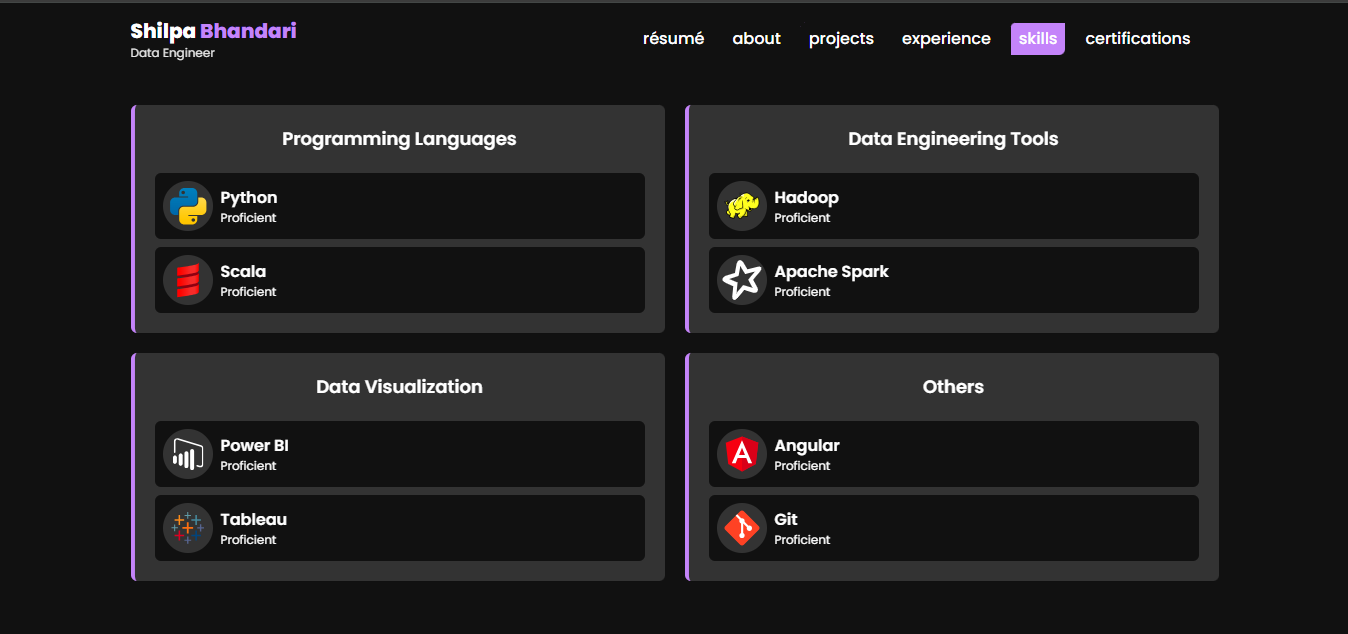Open the experience nav item
Screen dimensions: 1348x634
point(946,39)
